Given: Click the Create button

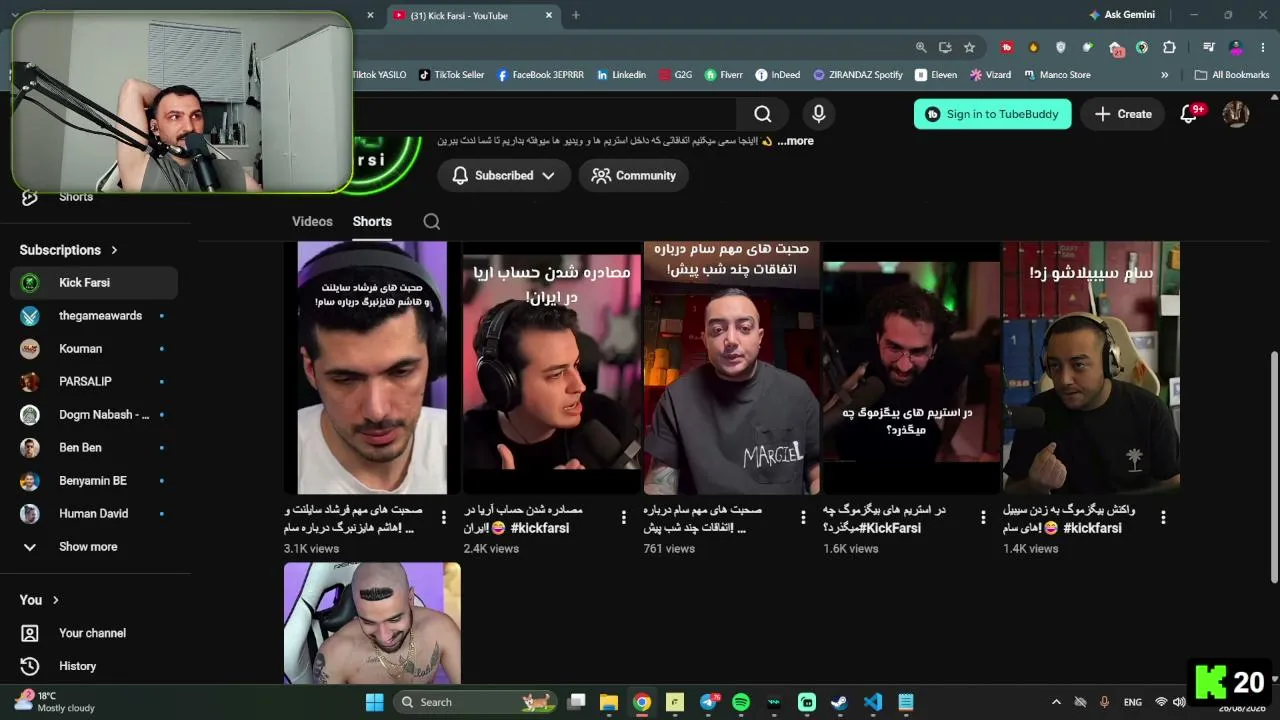Looking at the screenshot, I should [x=1123, y=114].
